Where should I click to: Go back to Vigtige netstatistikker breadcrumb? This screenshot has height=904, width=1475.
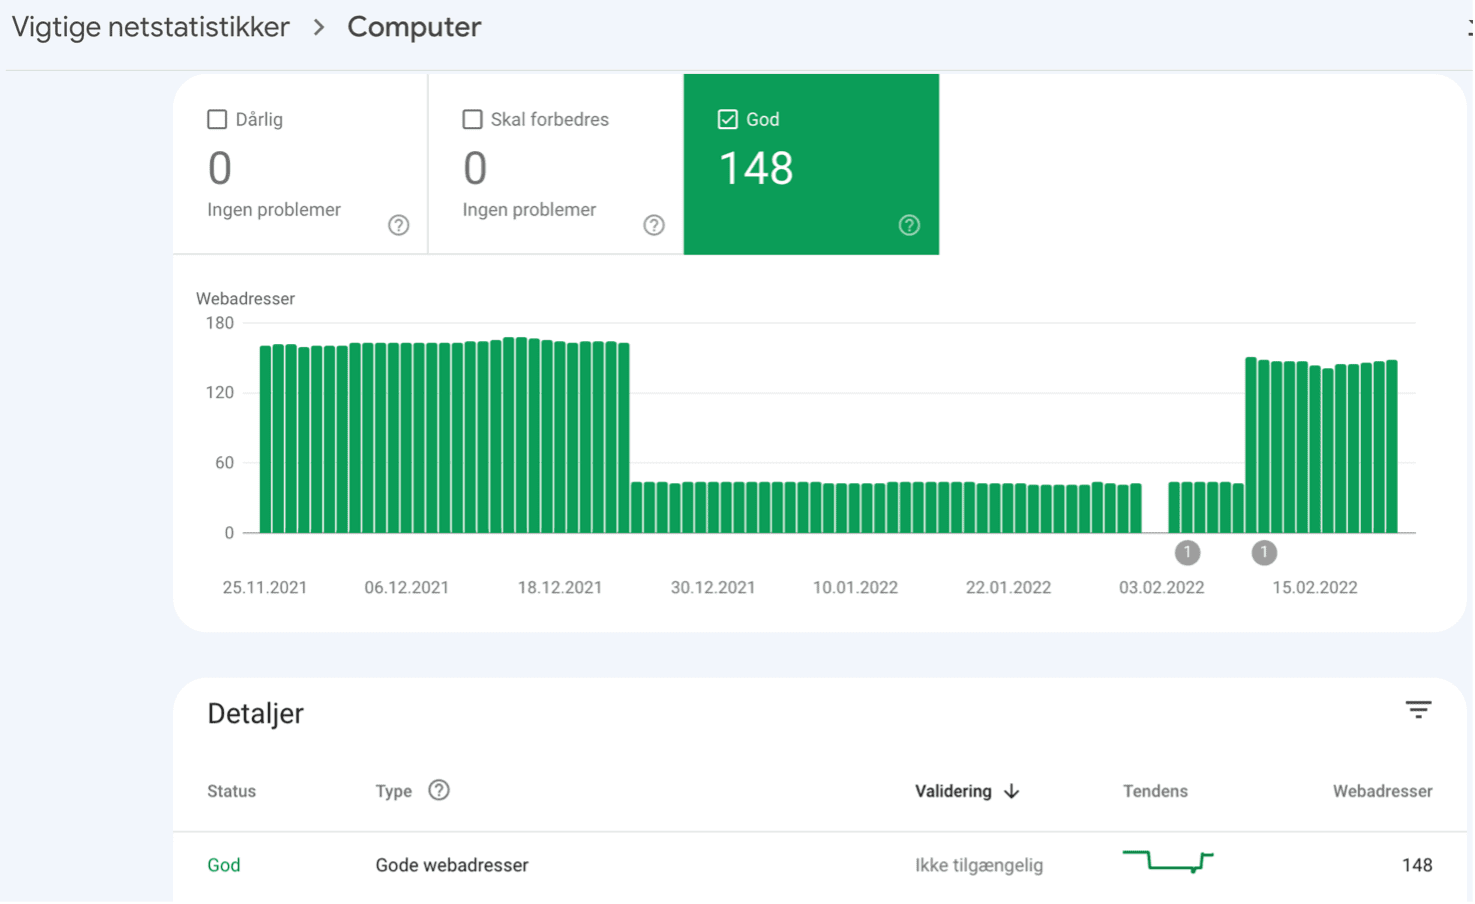tap(150, 27)
